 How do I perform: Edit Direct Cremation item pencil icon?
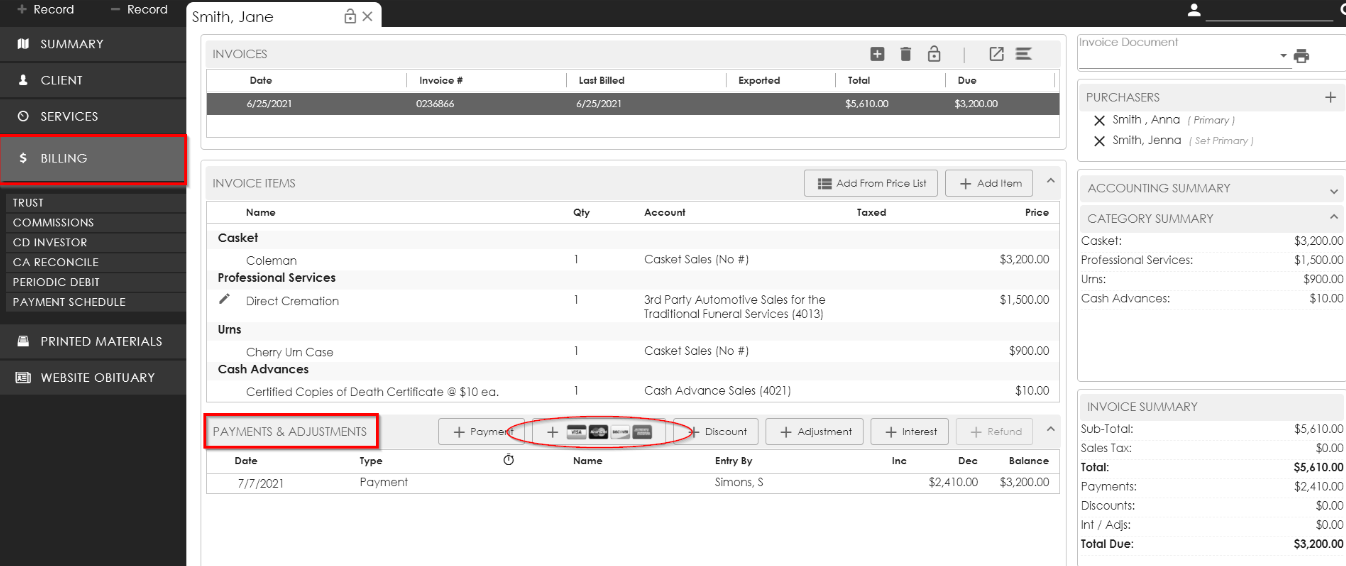point(225,300)
